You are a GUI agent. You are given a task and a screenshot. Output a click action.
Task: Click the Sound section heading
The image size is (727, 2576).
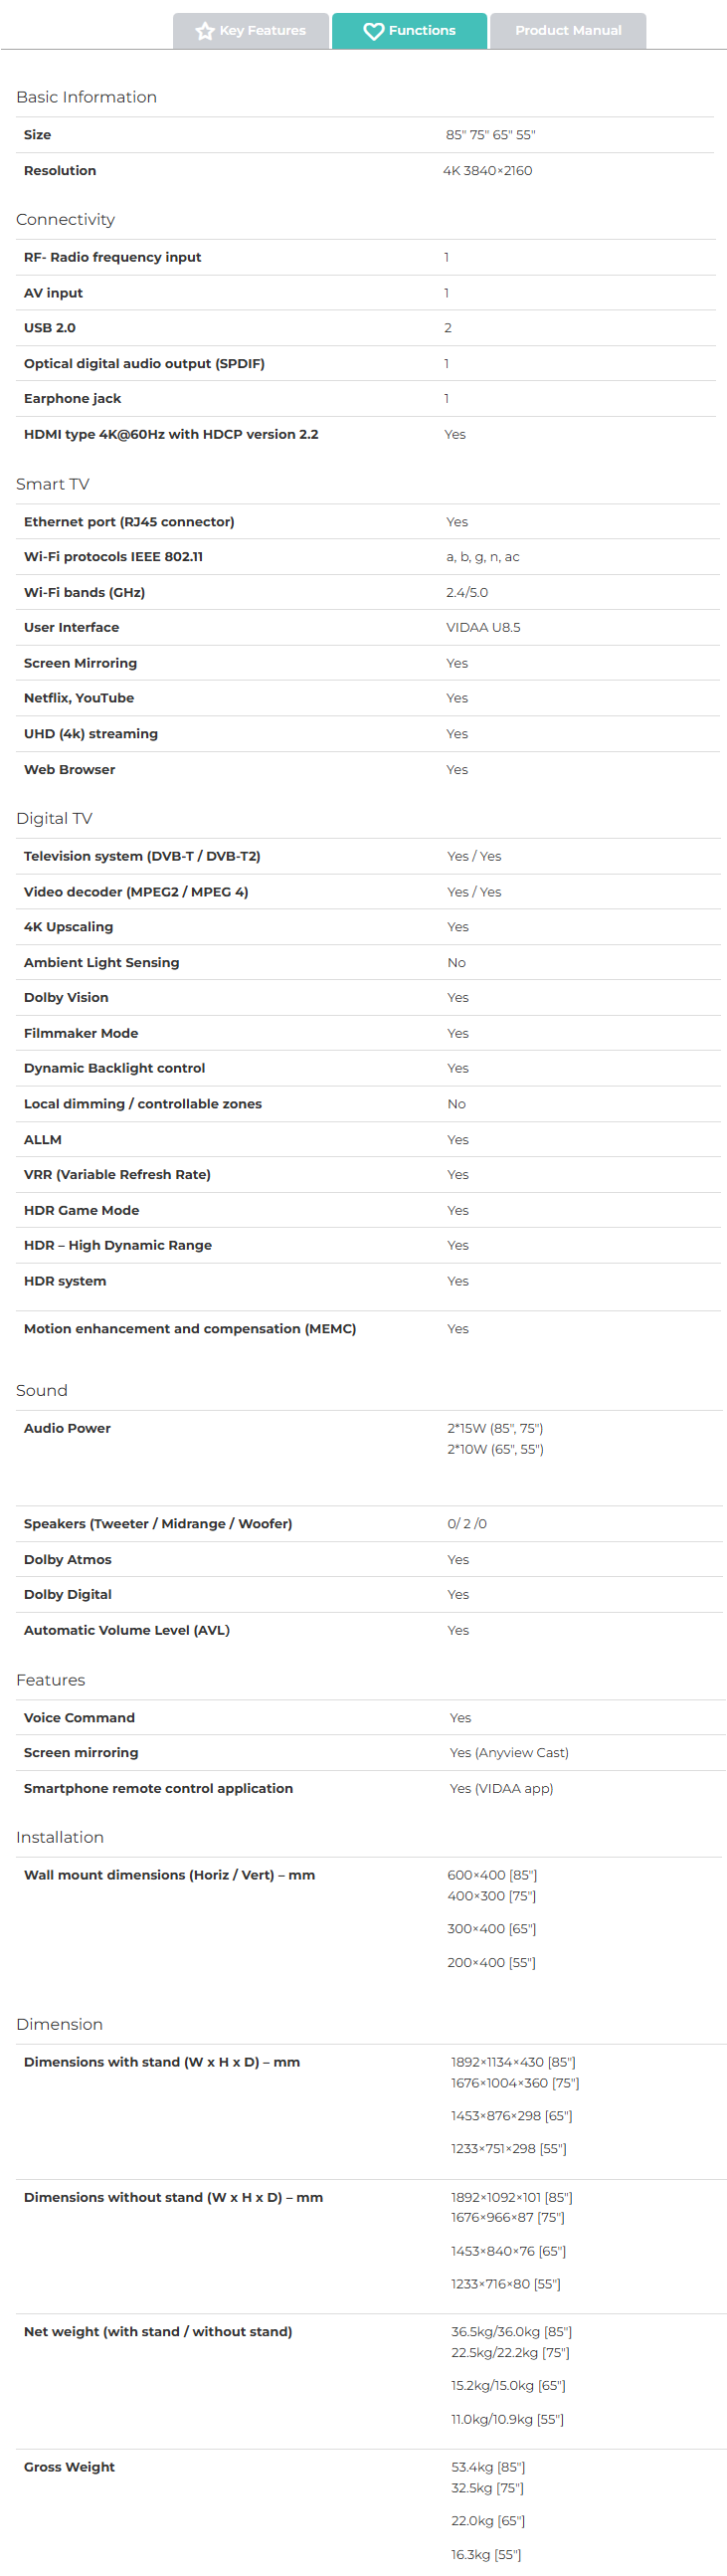click(42, 1390)
